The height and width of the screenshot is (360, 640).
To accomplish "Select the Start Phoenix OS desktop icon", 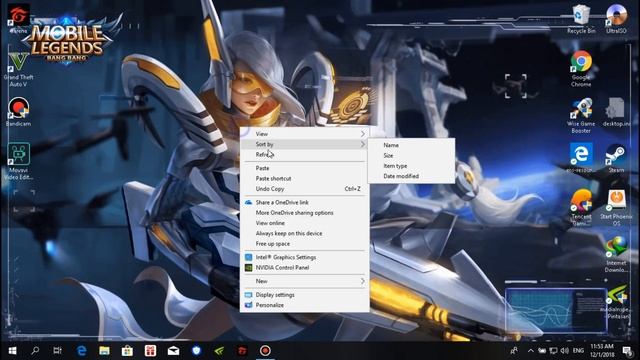I will [x=616, y=208].
